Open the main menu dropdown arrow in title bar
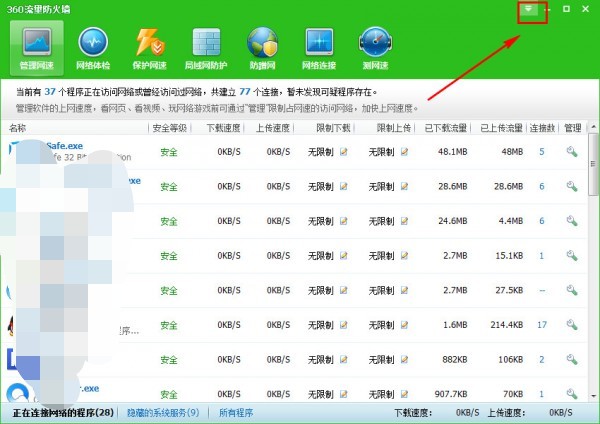This screenshot has width=600, height=424. (528, 9)
